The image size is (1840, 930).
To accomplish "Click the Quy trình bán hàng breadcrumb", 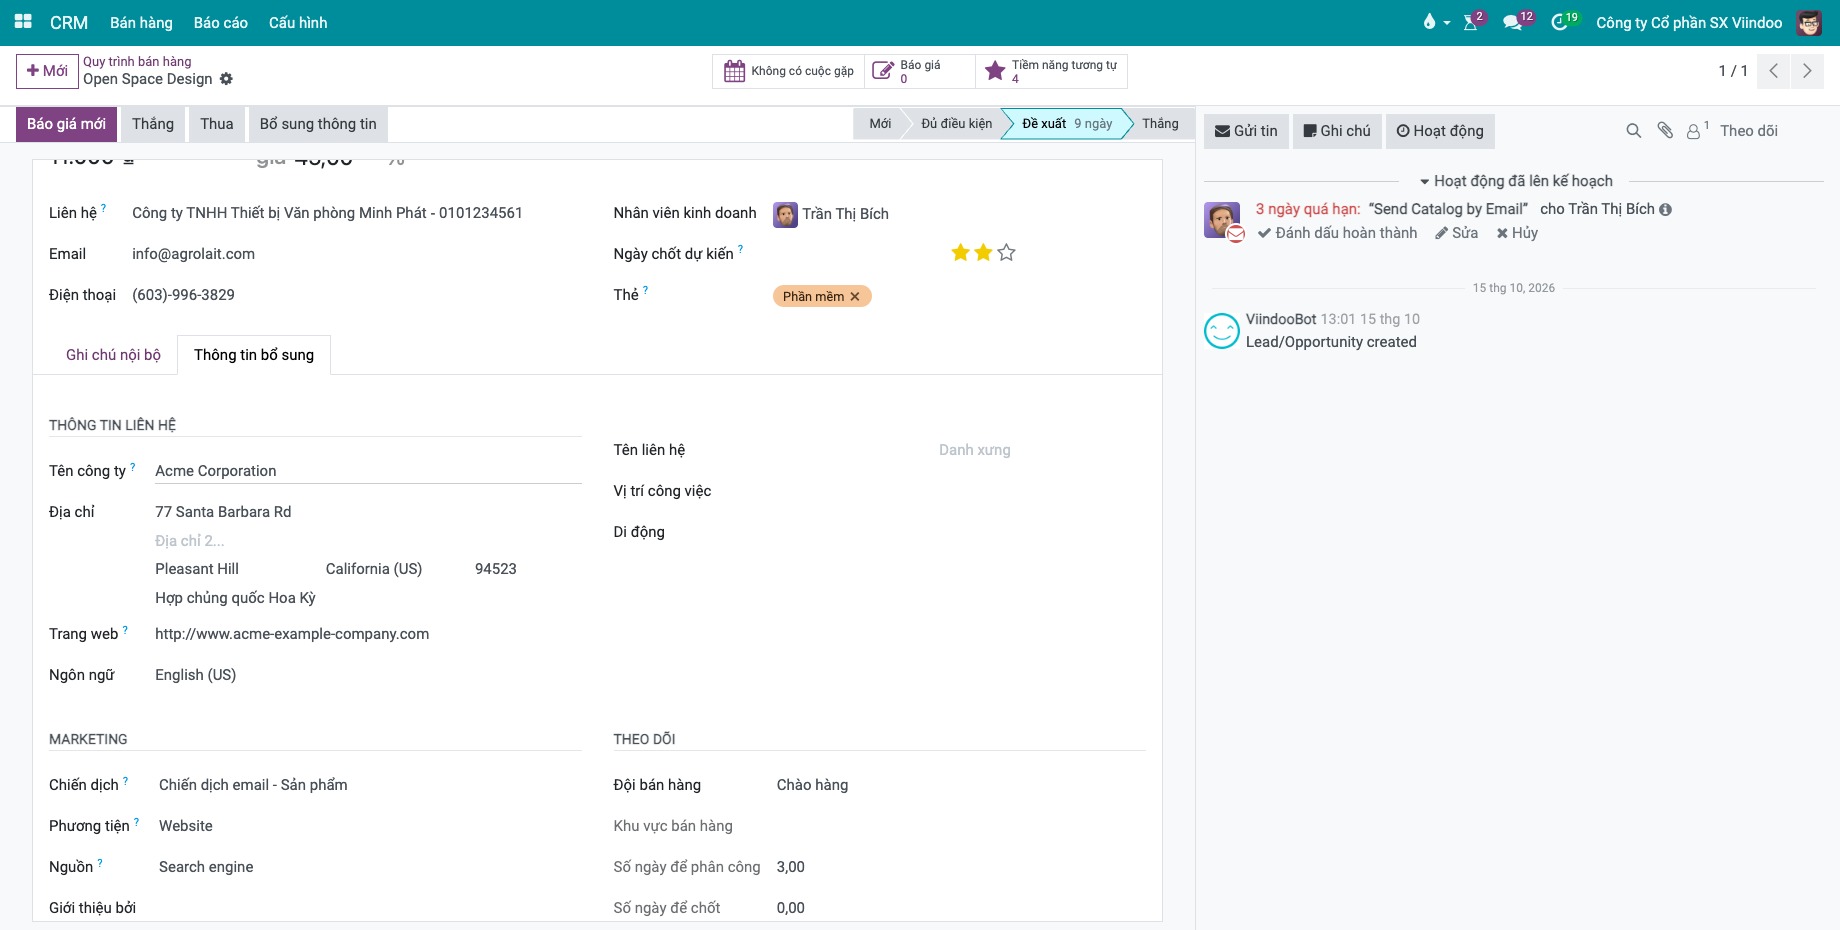I will click(137, 61).
